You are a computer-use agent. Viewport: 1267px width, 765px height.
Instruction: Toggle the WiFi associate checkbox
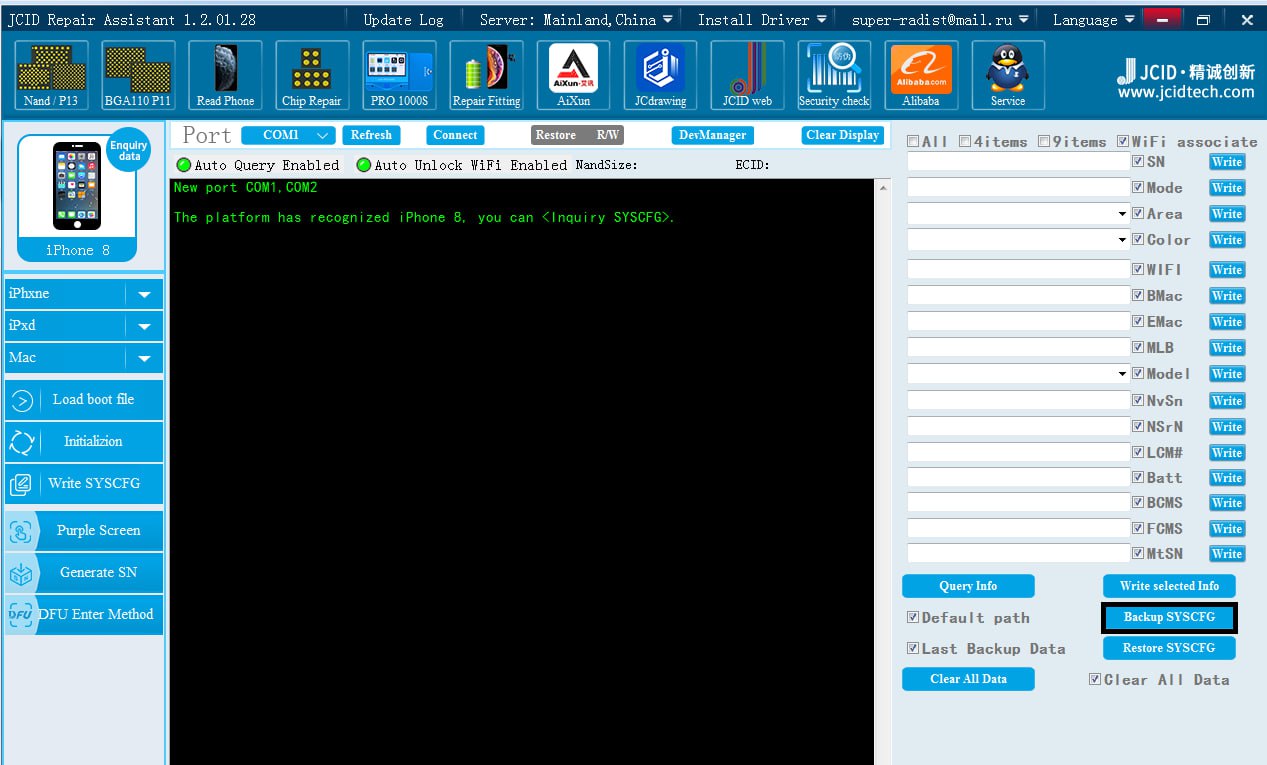(1123, 142)
